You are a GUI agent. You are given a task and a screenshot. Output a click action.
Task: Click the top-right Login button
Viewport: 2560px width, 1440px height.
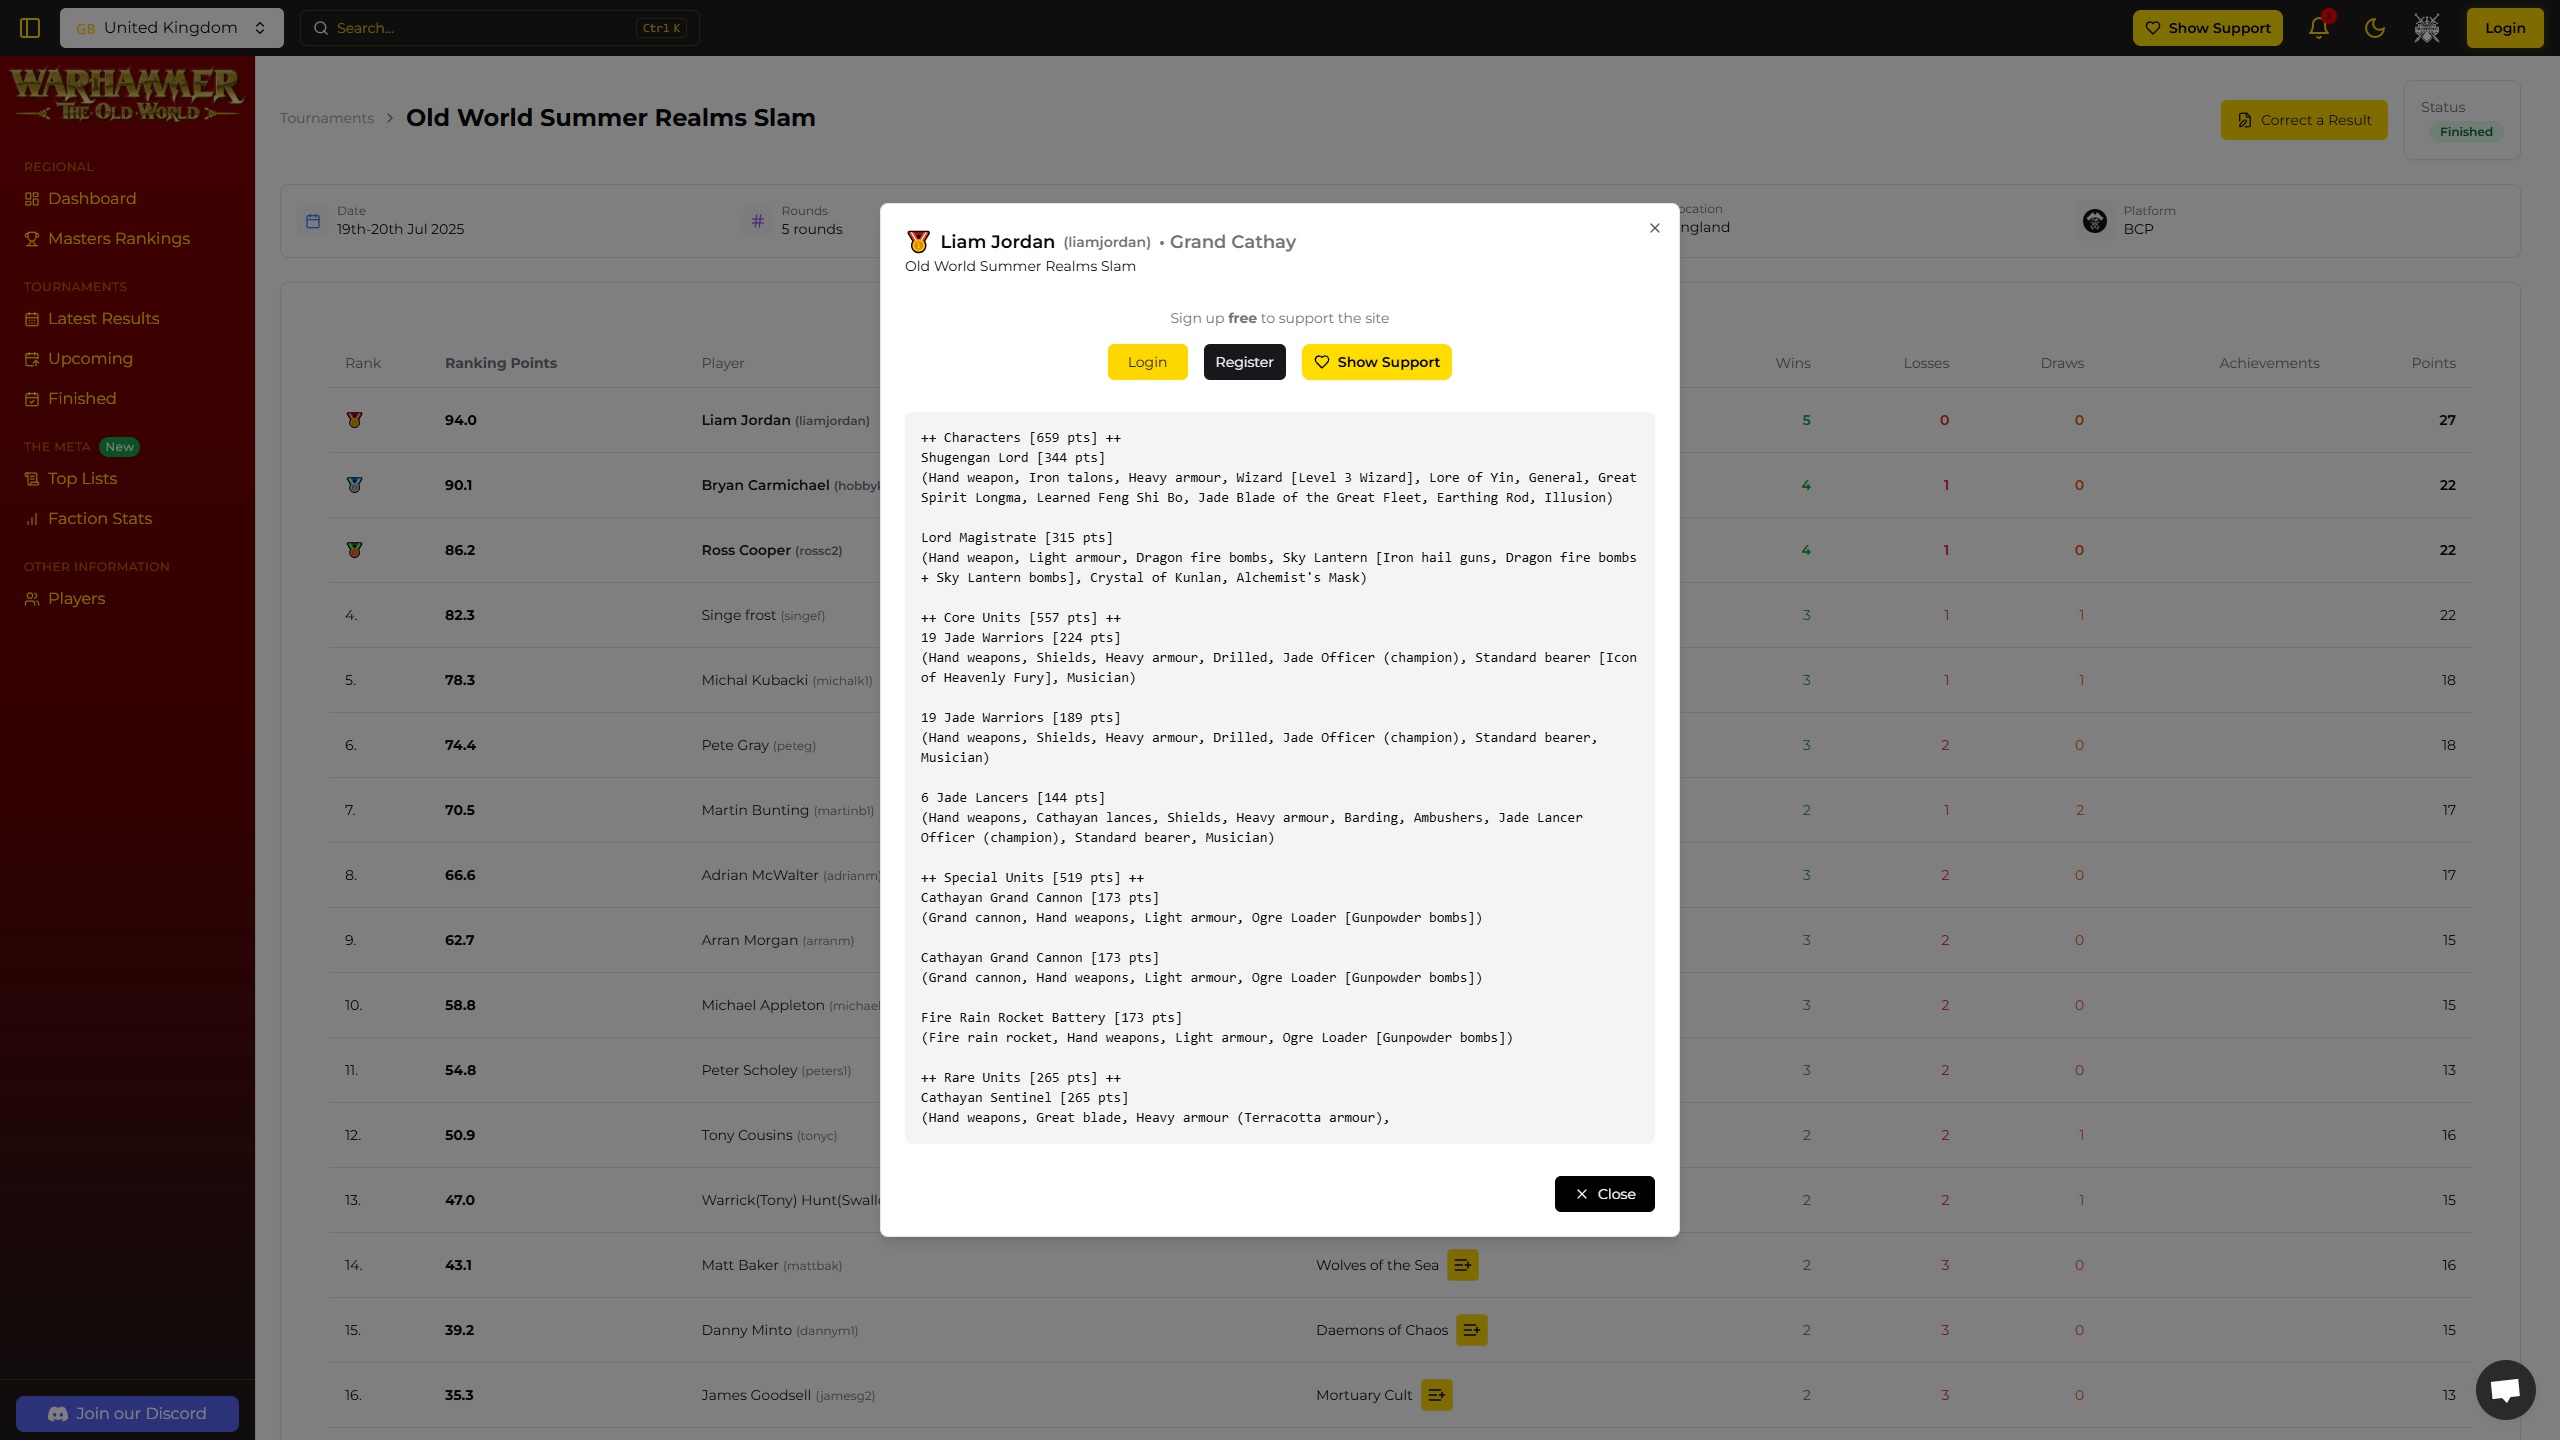click(x=2505, y=28)
